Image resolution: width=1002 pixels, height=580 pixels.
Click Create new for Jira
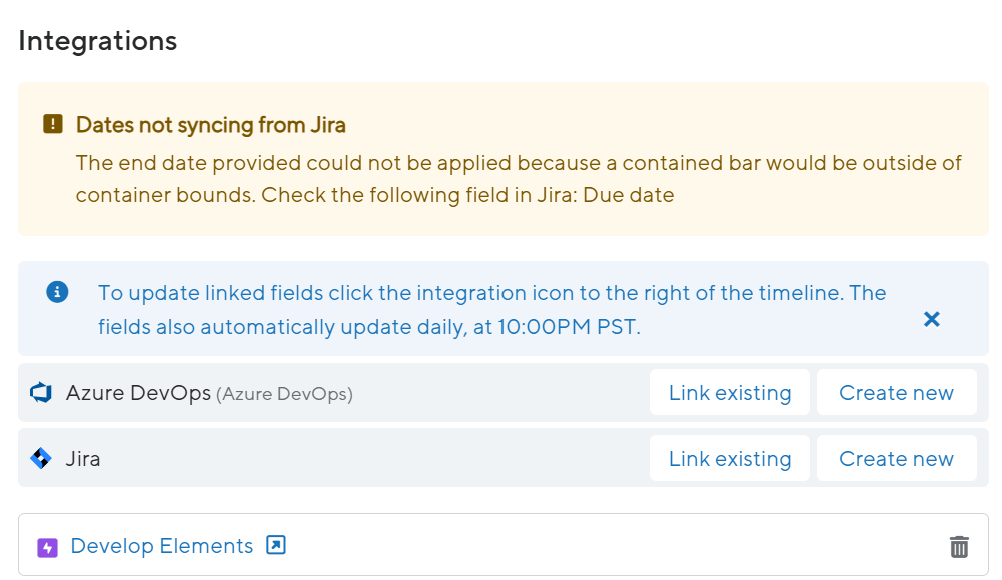click(x=897, y=458)
